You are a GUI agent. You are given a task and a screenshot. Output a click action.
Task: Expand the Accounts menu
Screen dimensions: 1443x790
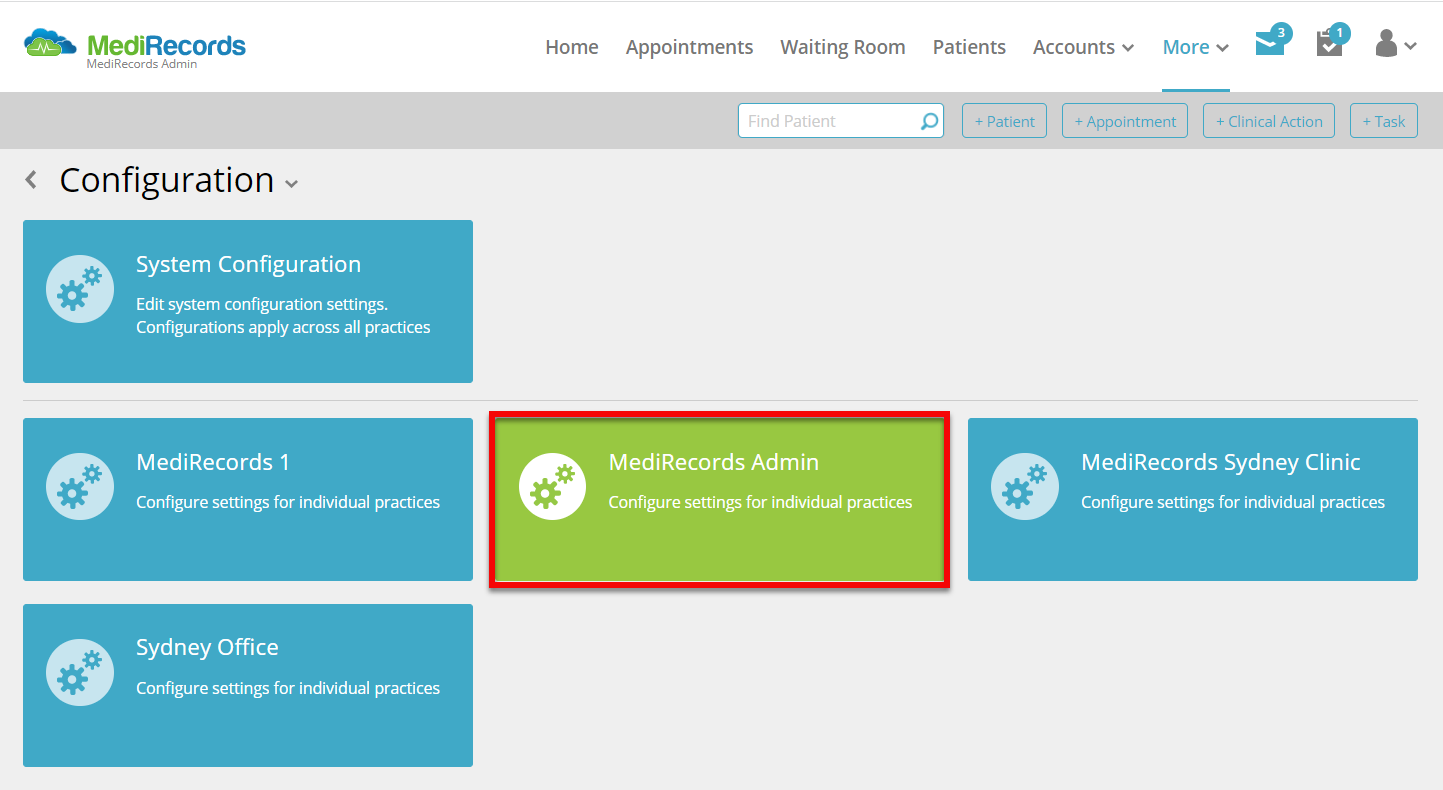click(x=1083, y=47)
